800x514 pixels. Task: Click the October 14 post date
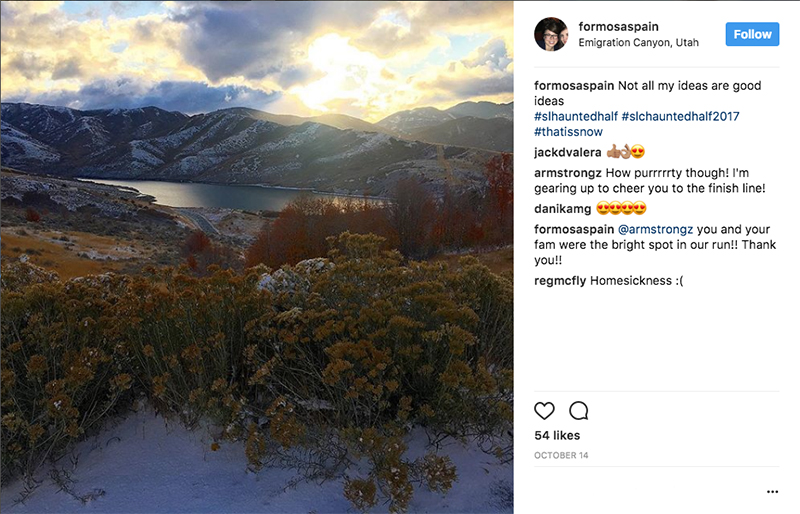click(x=561, y=455)
